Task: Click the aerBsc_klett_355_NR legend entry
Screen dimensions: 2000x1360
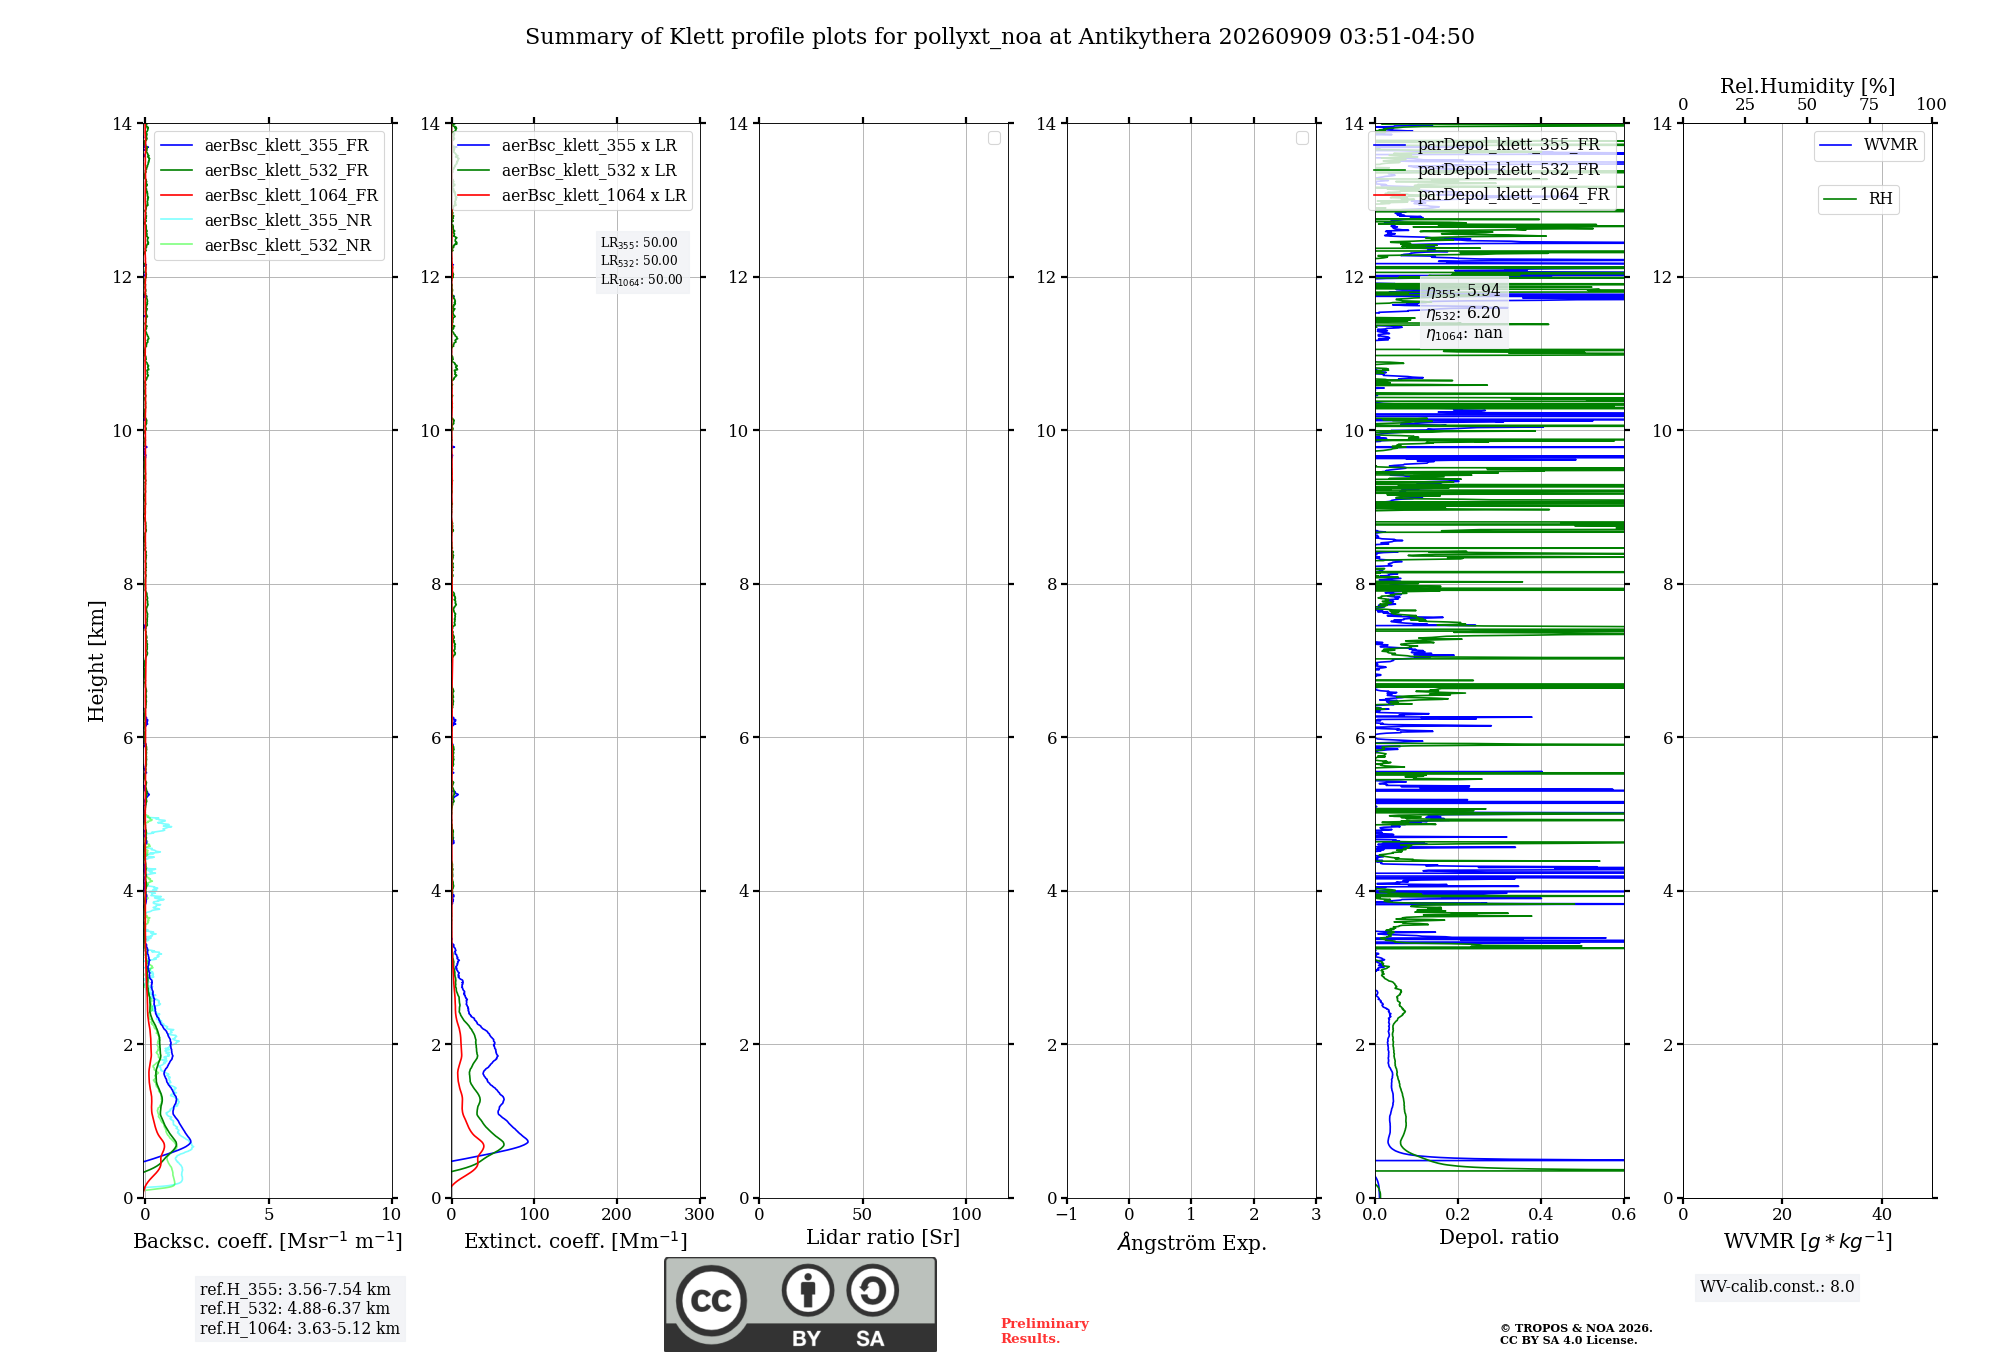Action: tap(266, 220)
